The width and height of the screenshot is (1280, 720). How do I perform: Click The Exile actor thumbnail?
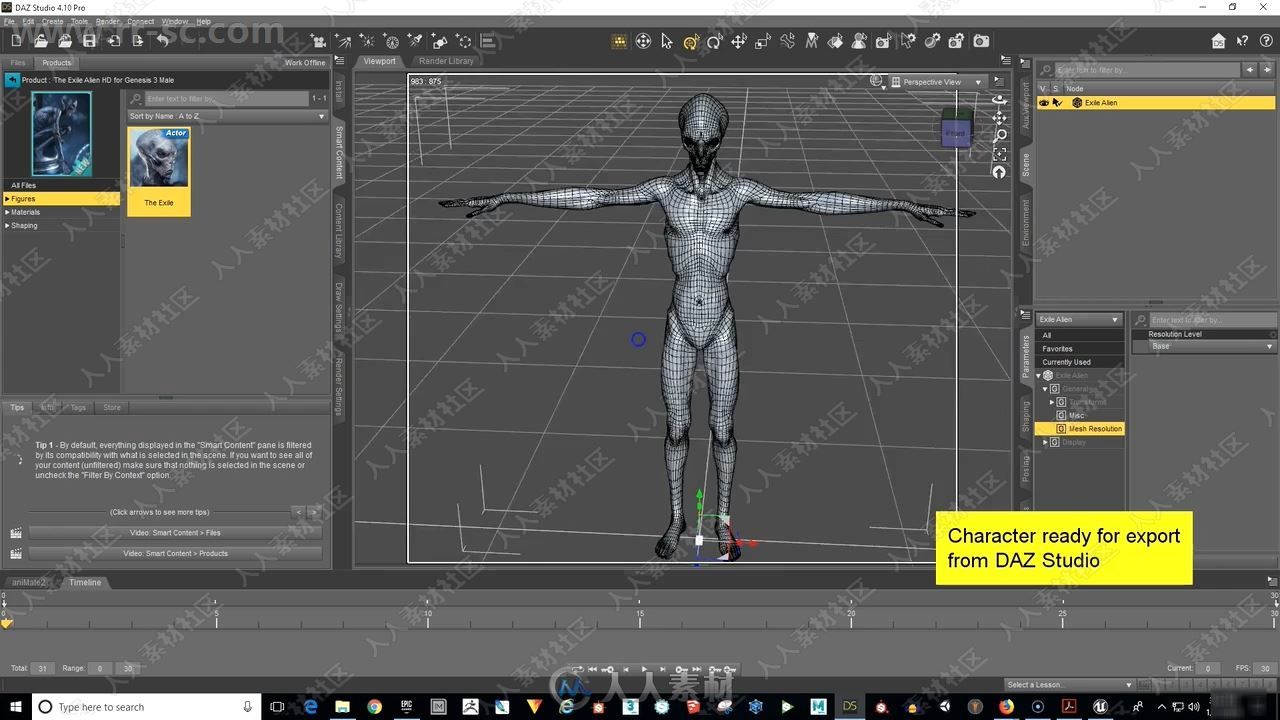(x=159, y=170)
